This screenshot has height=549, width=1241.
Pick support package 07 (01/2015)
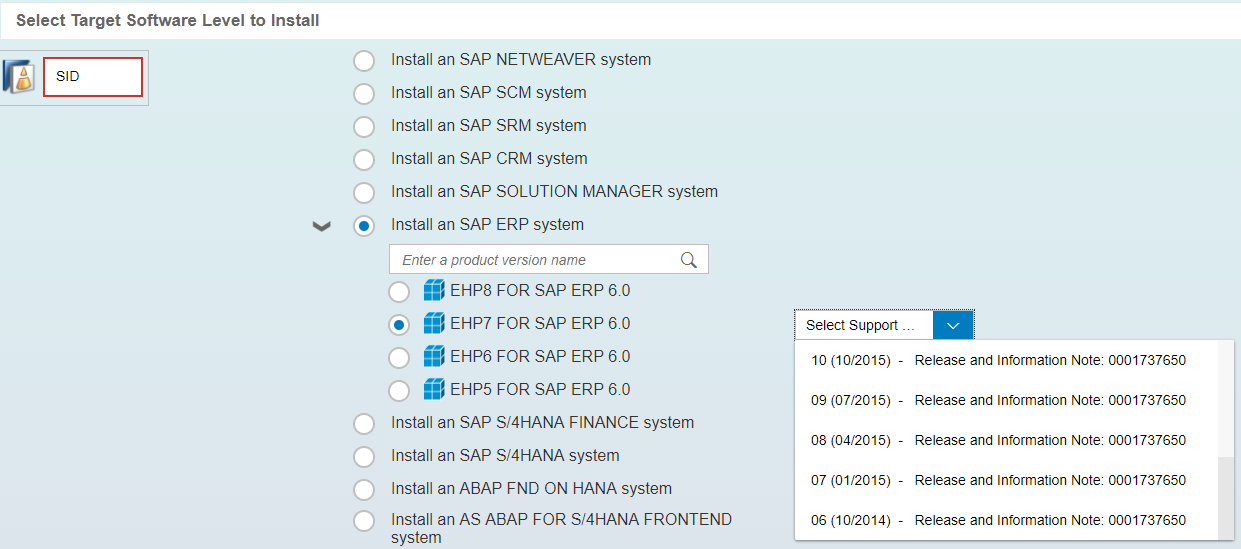pyautogui.click(x=1007, y=480)
